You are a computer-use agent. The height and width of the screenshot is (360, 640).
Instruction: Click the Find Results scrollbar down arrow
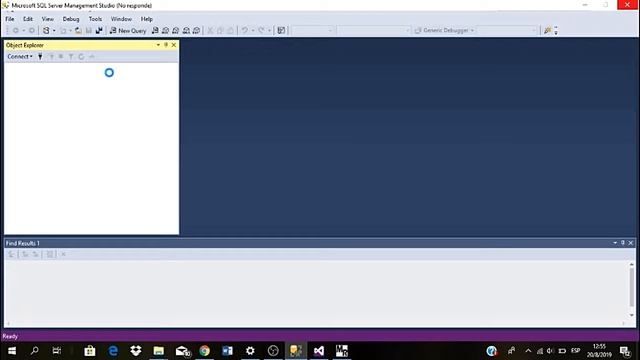[x=631, y=315]
